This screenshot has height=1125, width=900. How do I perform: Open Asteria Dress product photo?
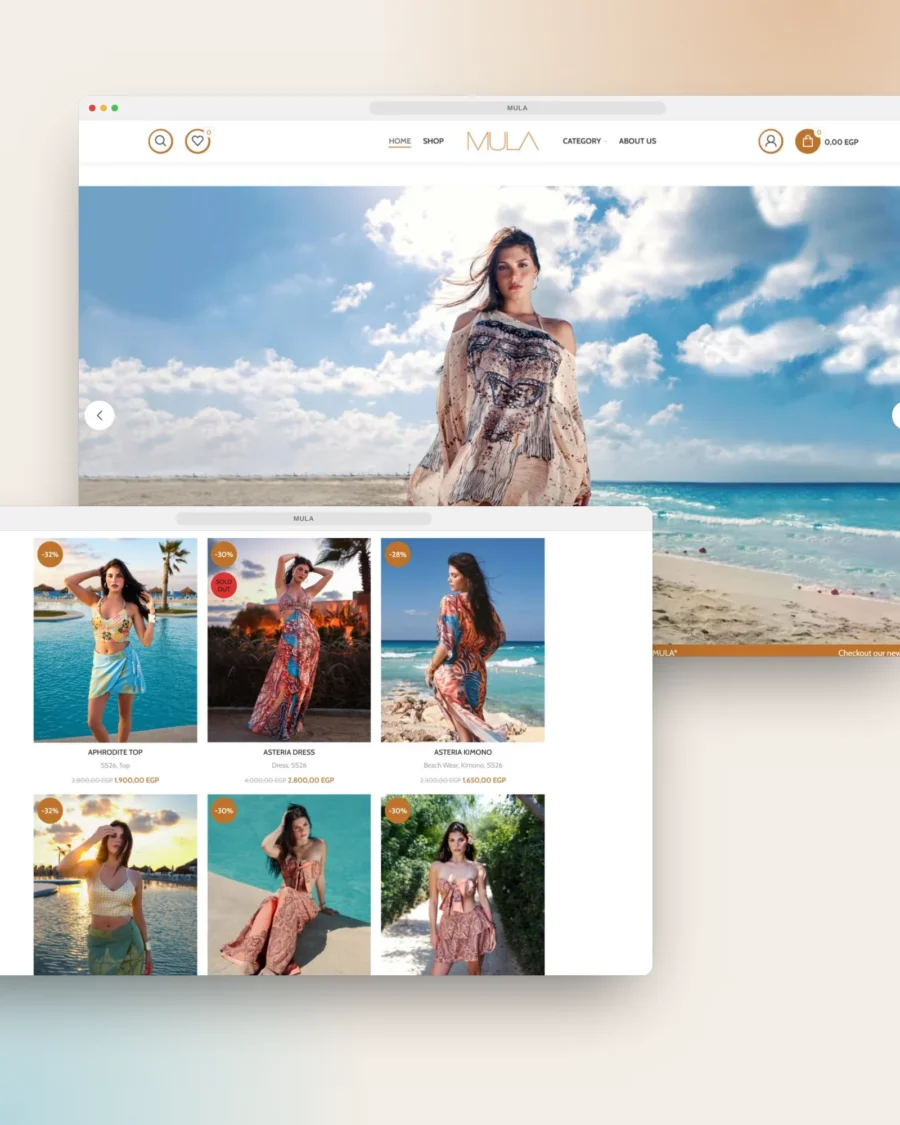pos(289,640)
